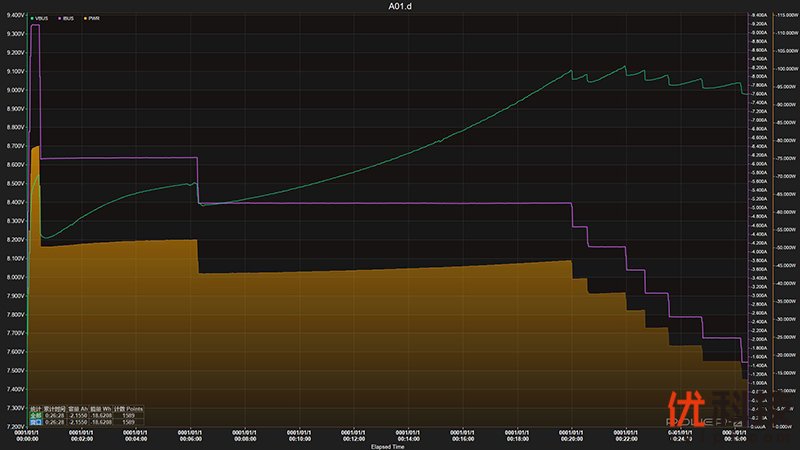Click the 00:10:00 time axis tick
The width and height of the screenshot is (800, 450).
pos(298,436)
